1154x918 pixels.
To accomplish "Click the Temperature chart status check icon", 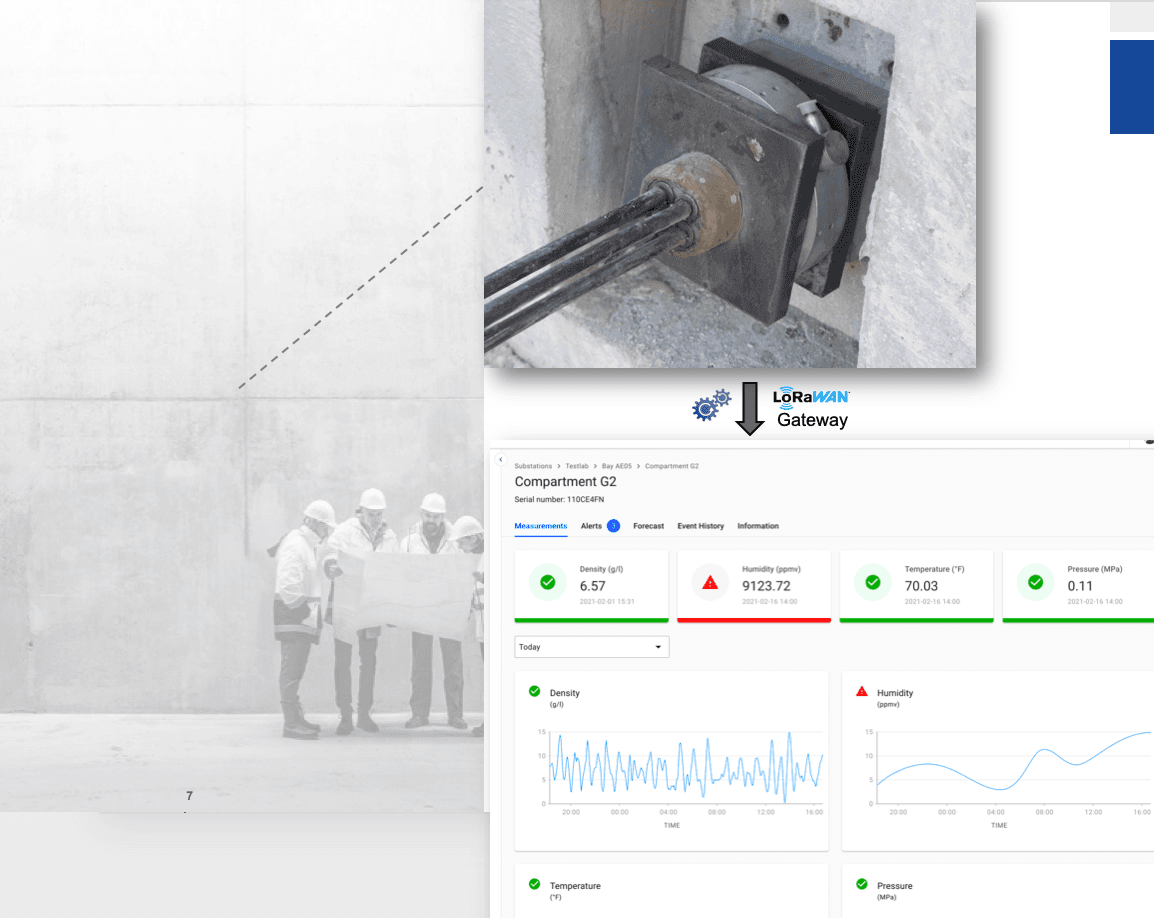I will point(534,884).
